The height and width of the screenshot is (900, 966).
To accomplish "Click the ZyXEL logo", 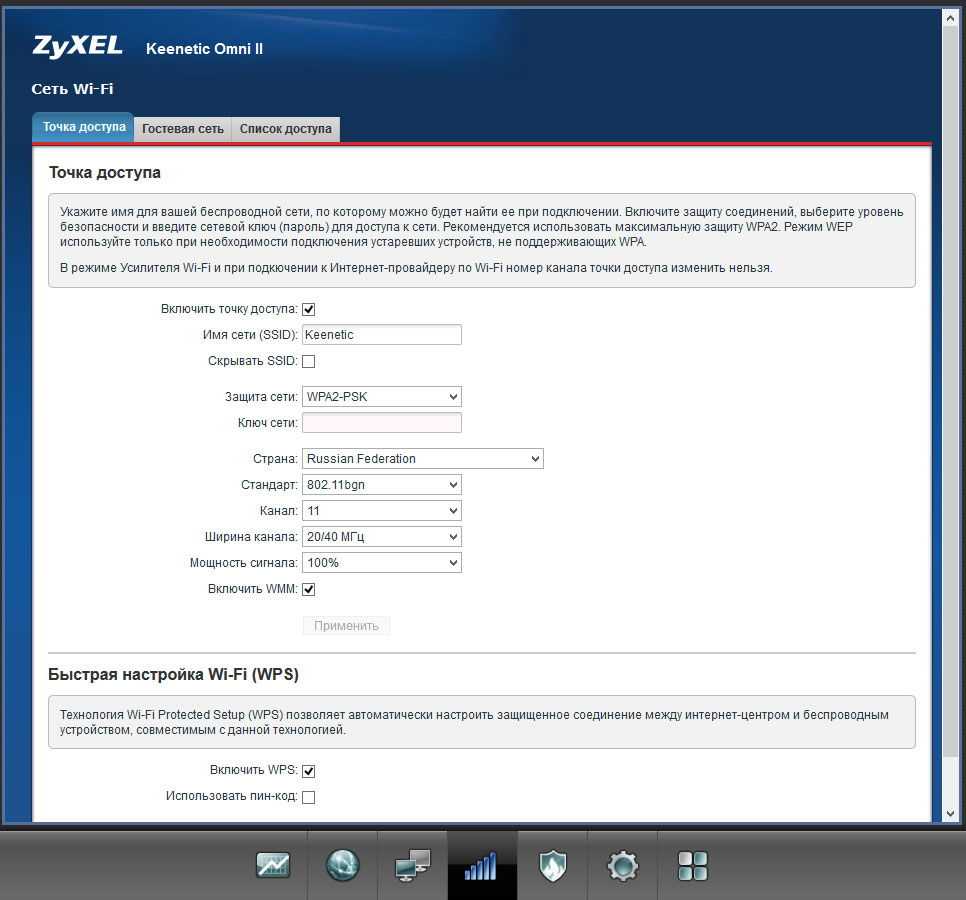I will click(x=77, y=46).
